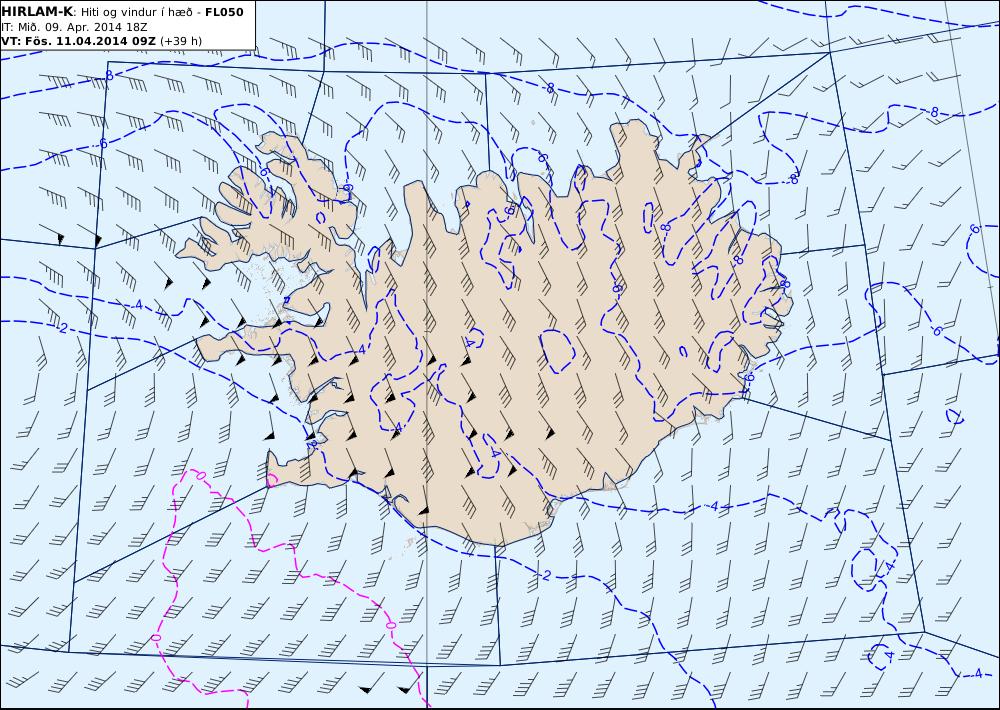Click the -2 isotherm label off Iceland's south coast
Screen dimensions: 1000x710
(545, 575)
